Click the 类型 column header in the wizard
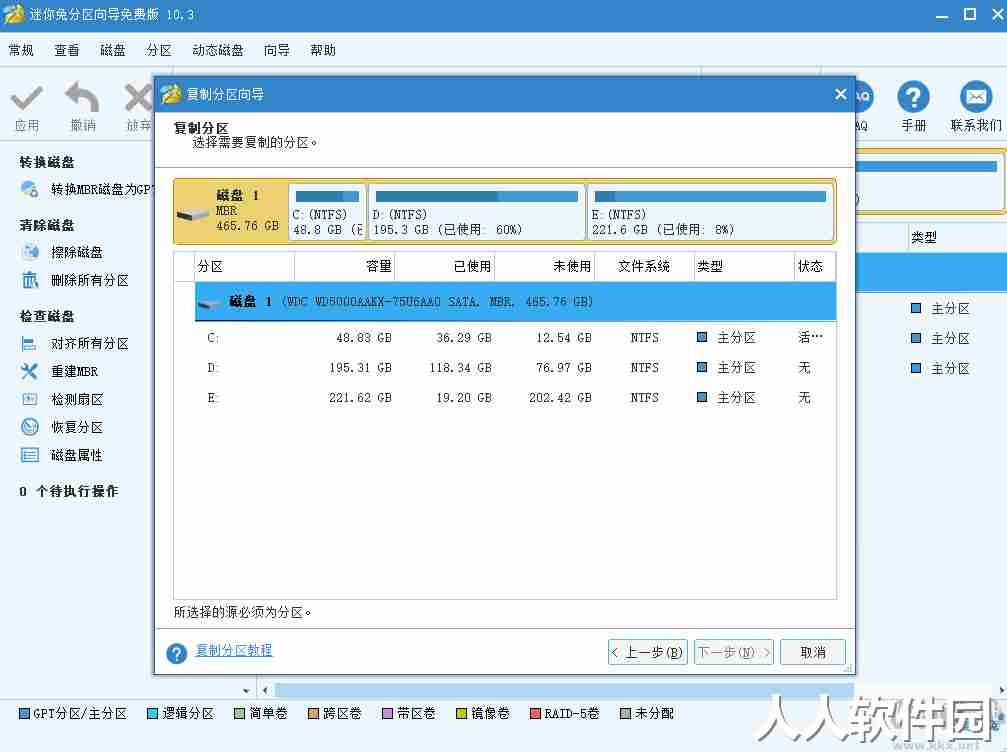 click(x=744, y=267)
